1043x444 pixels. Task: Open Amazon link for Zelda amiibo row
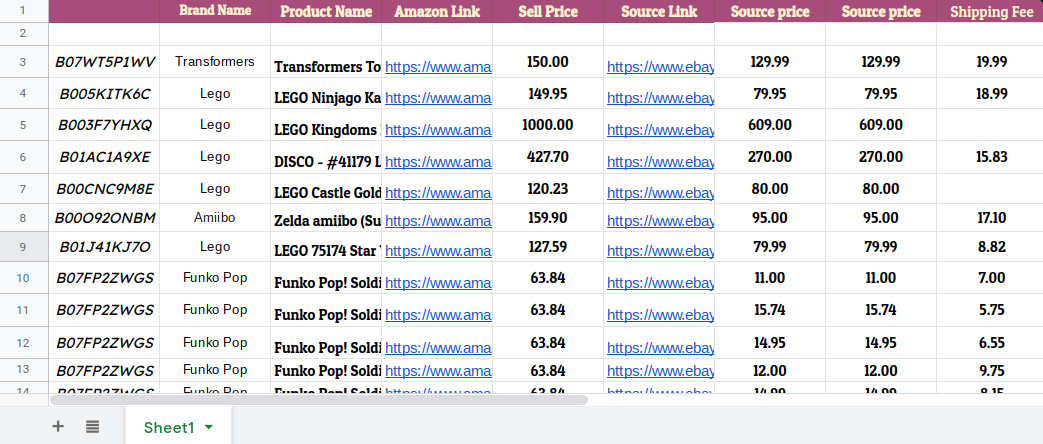coord(438,221)
